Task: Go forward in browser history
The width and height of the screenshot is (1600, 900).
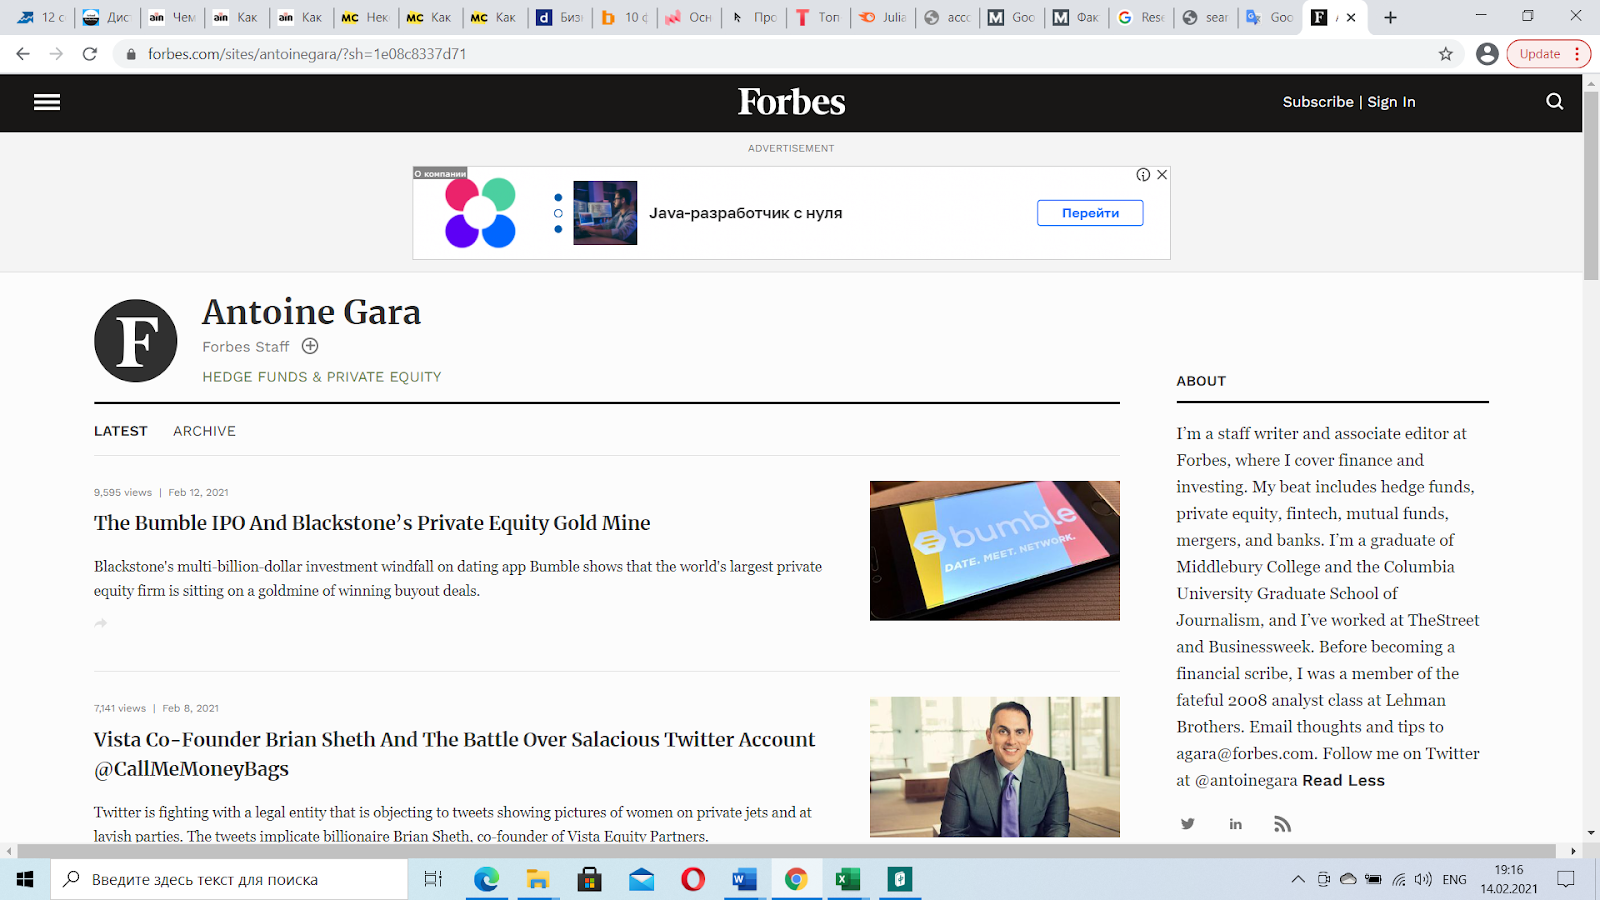Action: point(56,54)
